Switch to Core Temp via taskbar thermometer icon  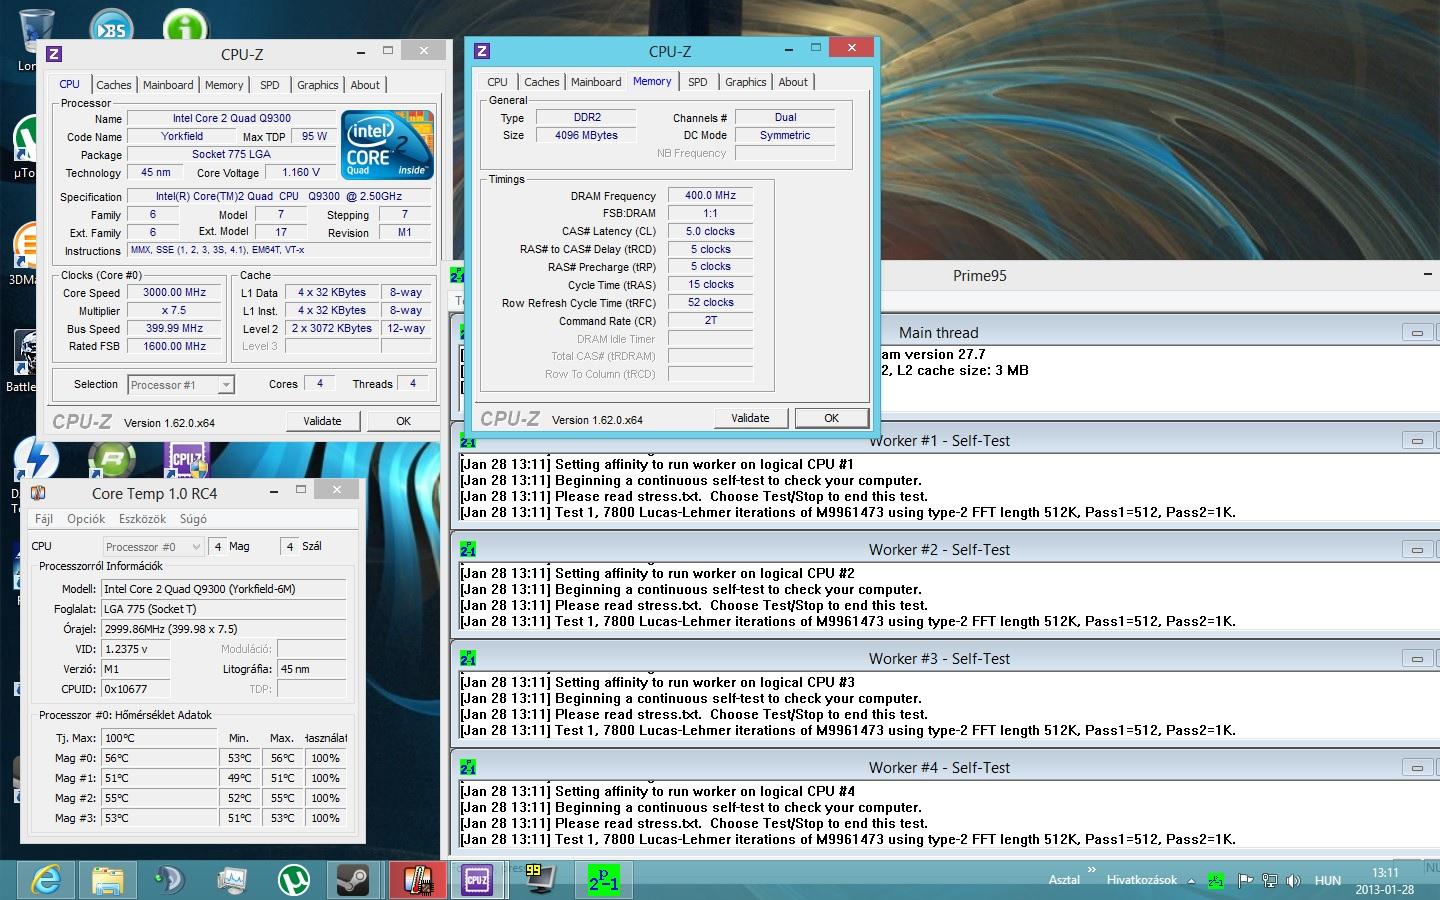(x=417, y=880)
